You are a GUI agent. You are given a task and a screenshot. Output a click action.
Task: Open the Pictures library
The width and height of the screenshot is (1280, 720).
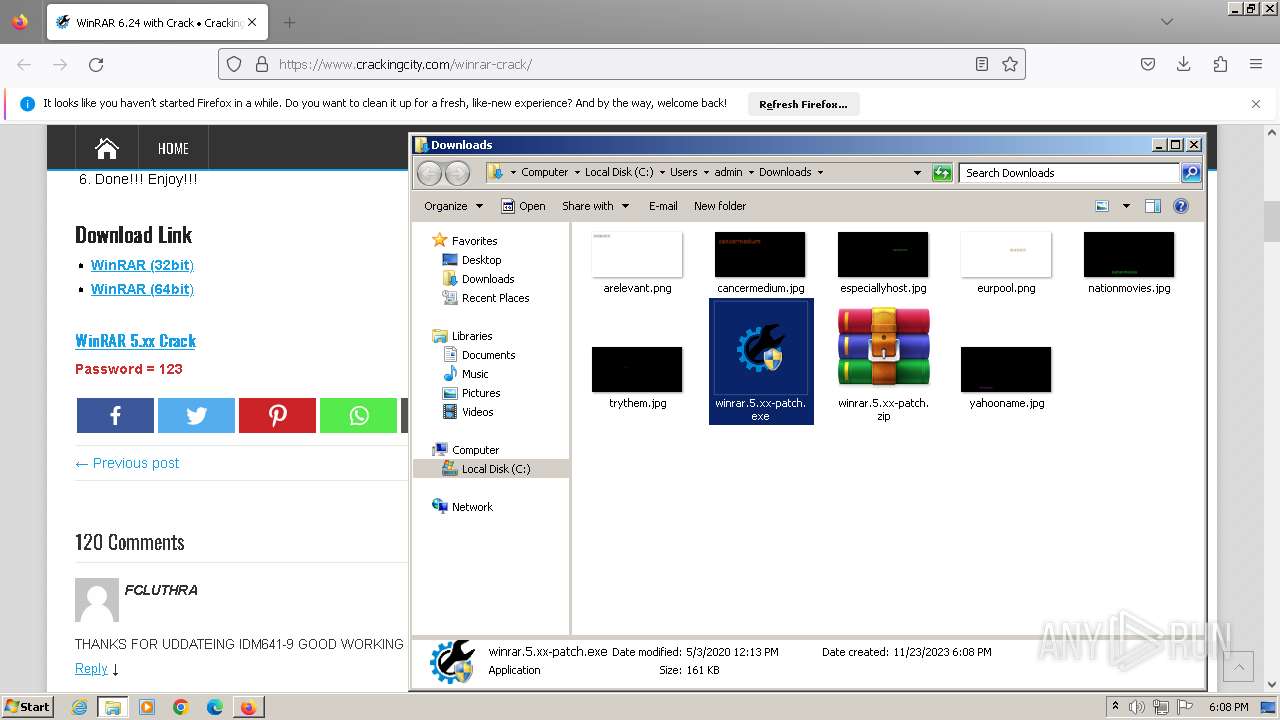(x=481, y=393)
